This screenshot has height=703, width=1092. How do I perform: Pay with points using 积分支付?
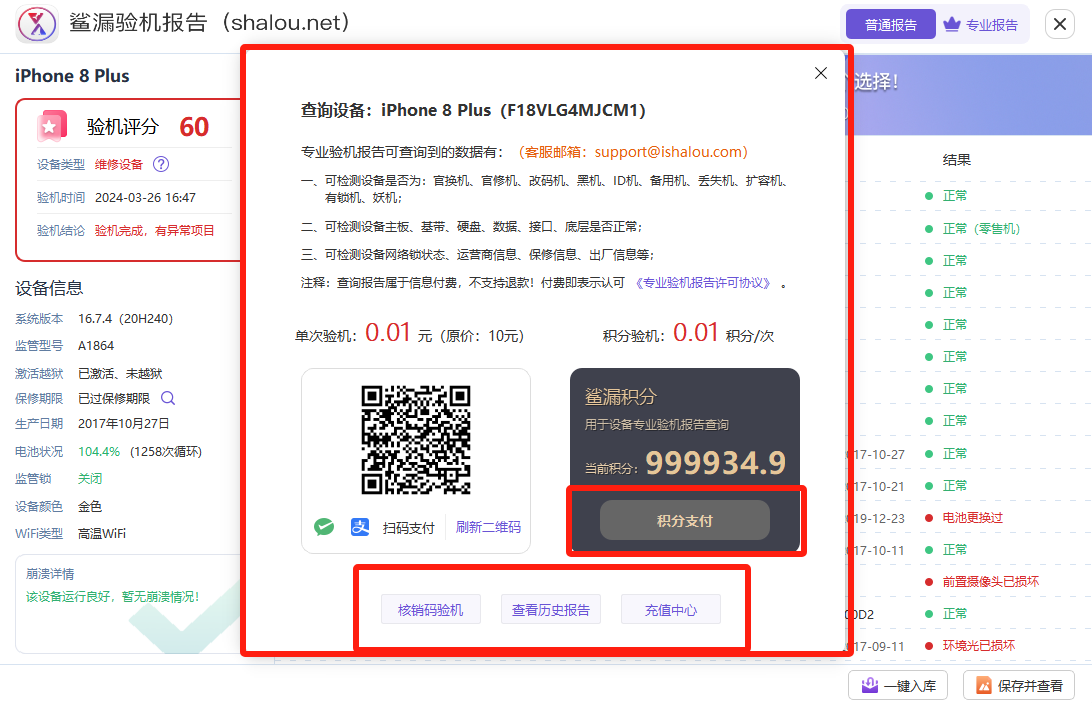(x=685, y=520)
